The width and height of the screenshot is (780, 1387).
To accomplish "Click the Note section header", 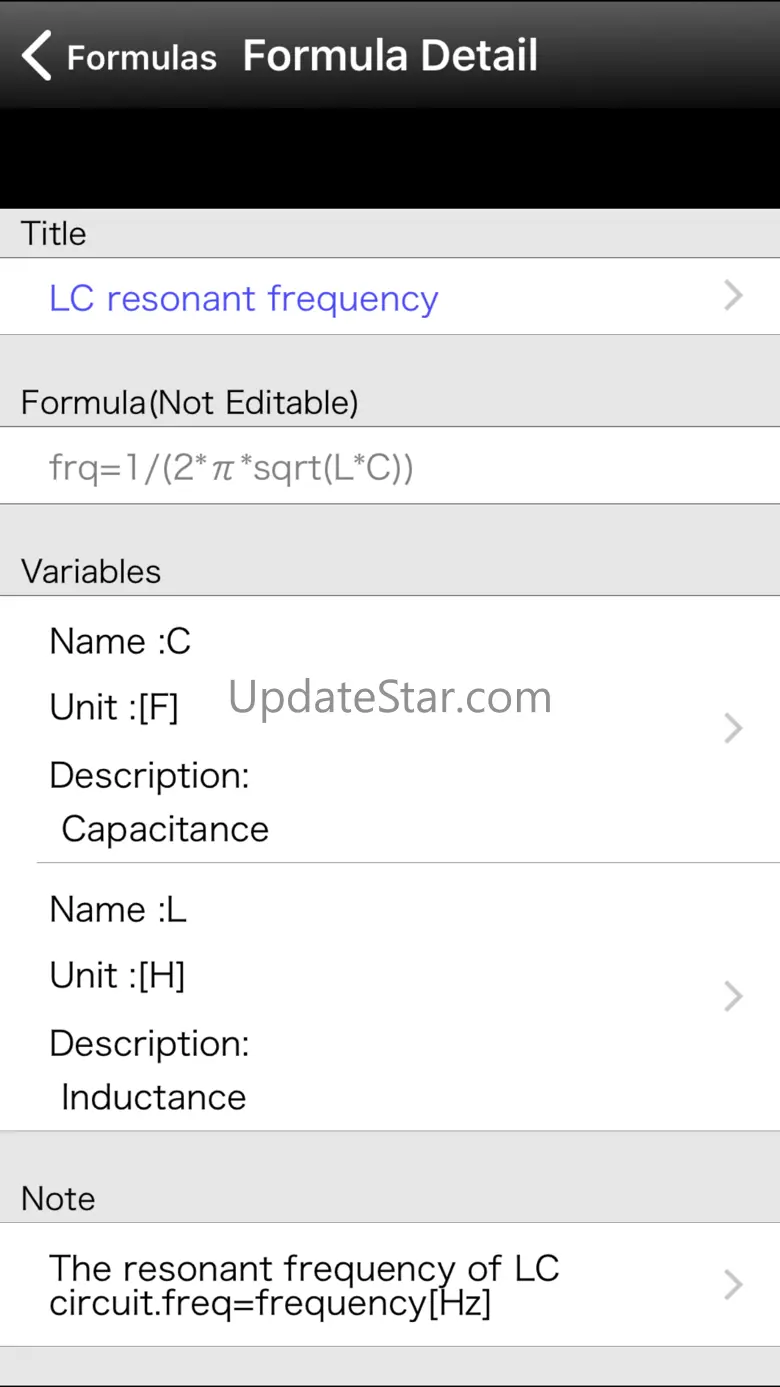I will click(58, 1198).
